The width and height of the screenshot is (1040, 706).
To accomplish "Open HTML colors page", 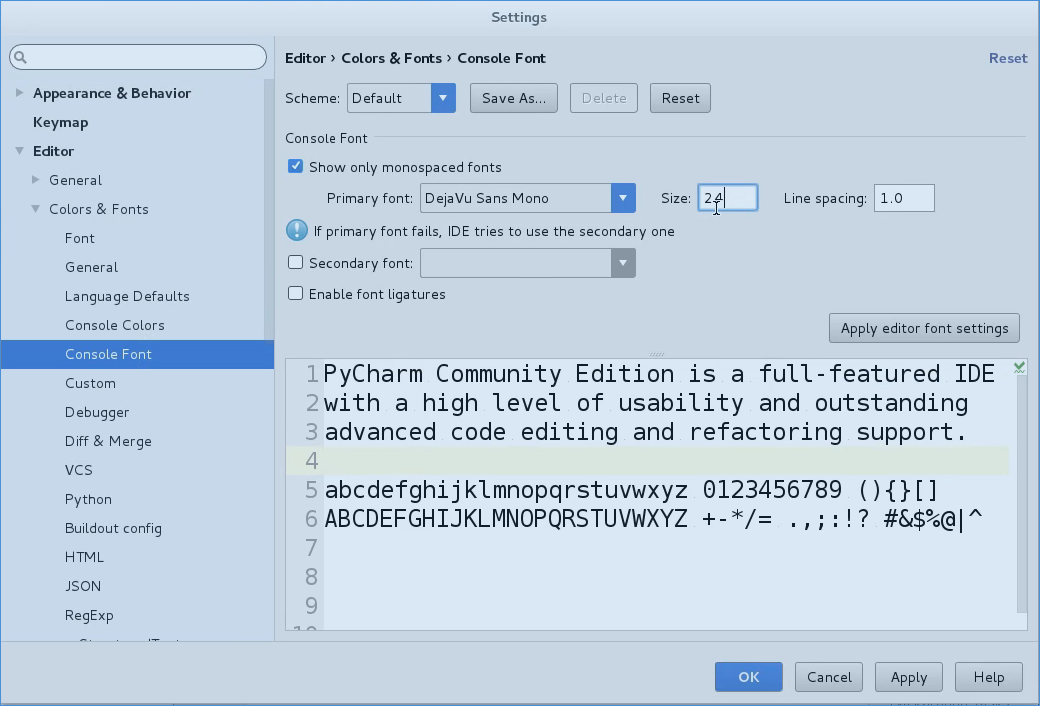I will tap(84, 557).
